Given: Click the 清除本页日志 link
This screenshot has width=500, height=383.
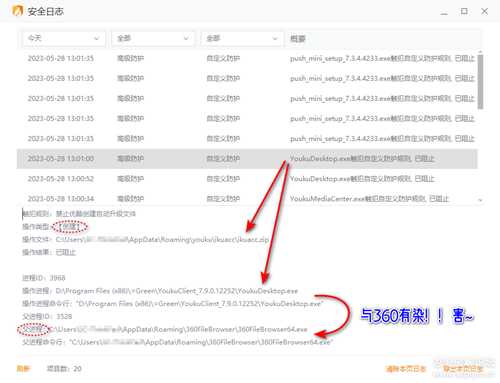Looking at the screenshot, I should [x=406, y=369].
